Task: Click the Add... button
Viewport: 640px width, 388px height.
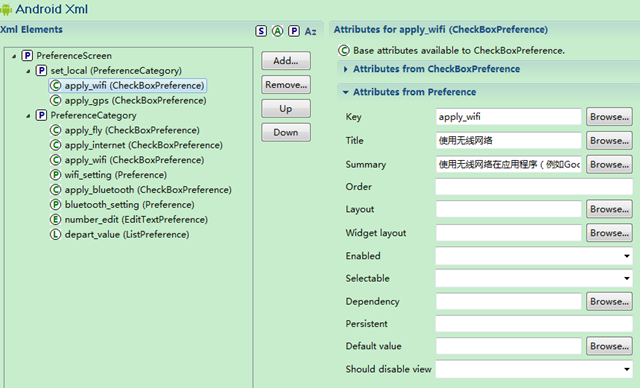Action: [286, 61]
